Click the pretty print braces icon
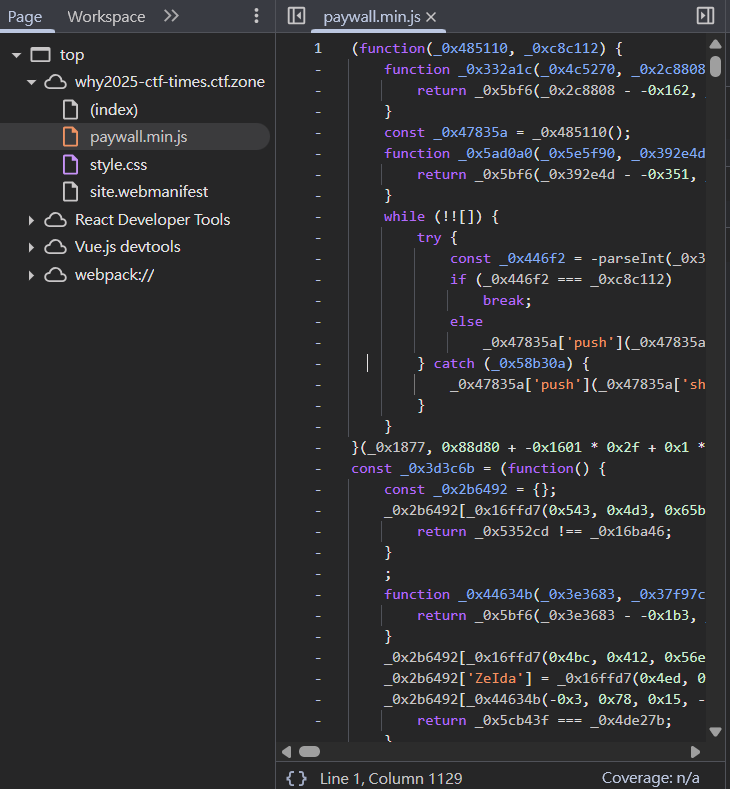730x789 pixels. tap(296, 778)
